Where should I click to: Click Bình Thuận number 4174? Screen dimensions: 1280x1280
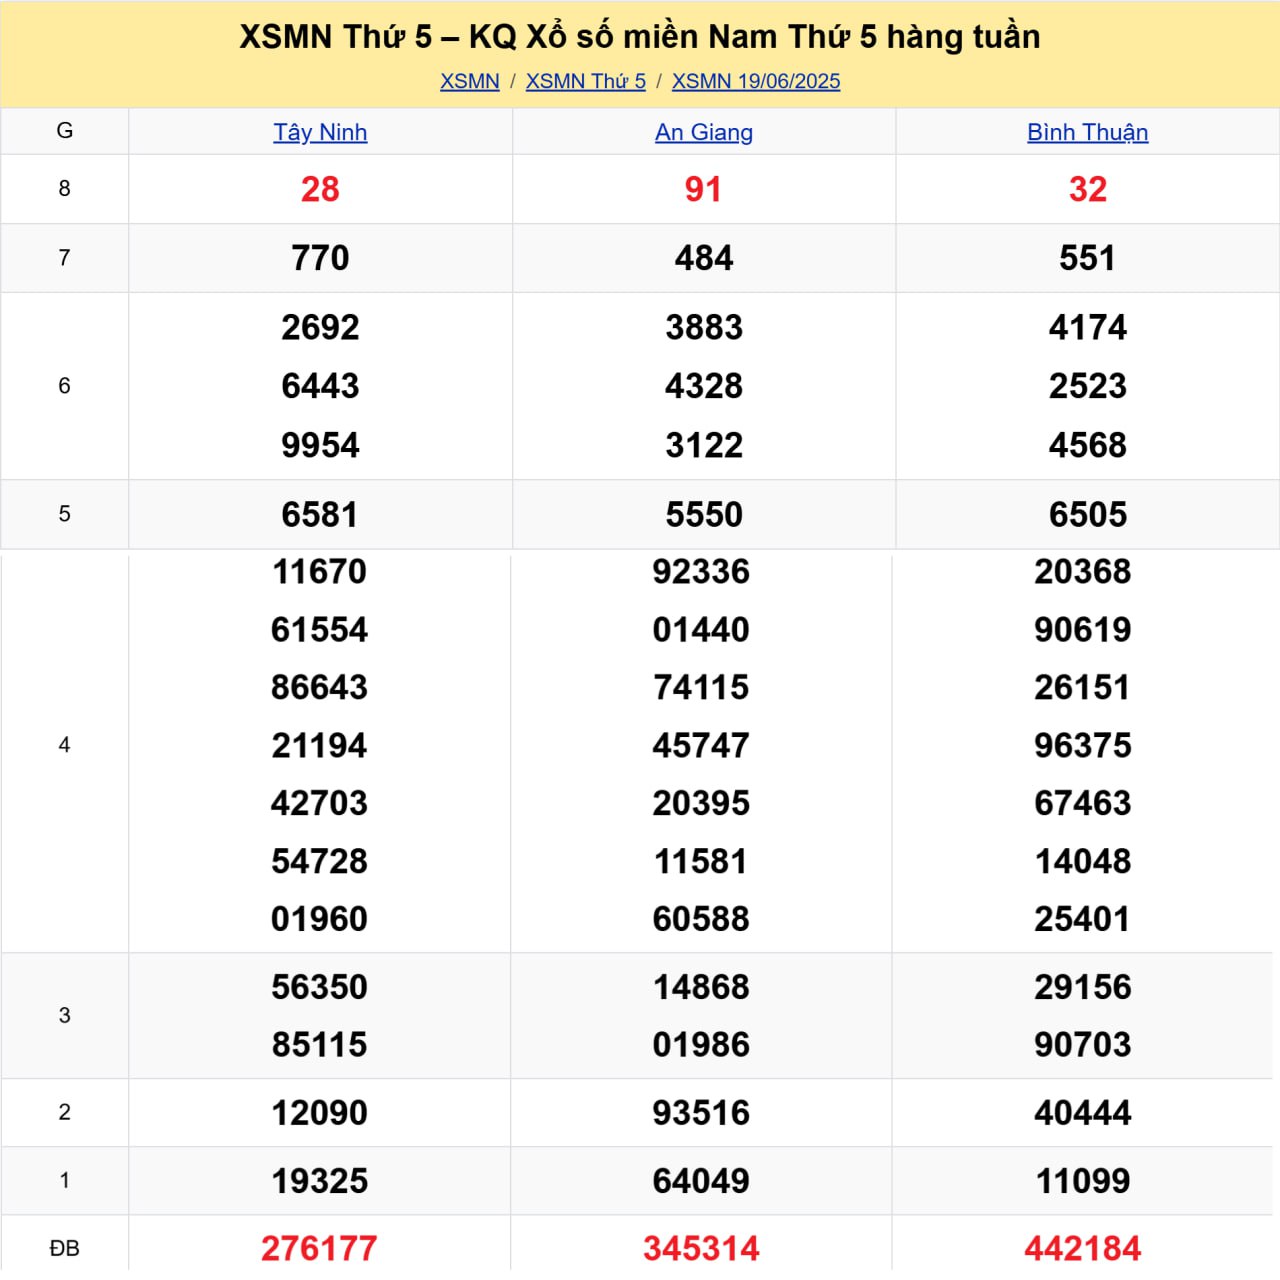pos(1088,327)
